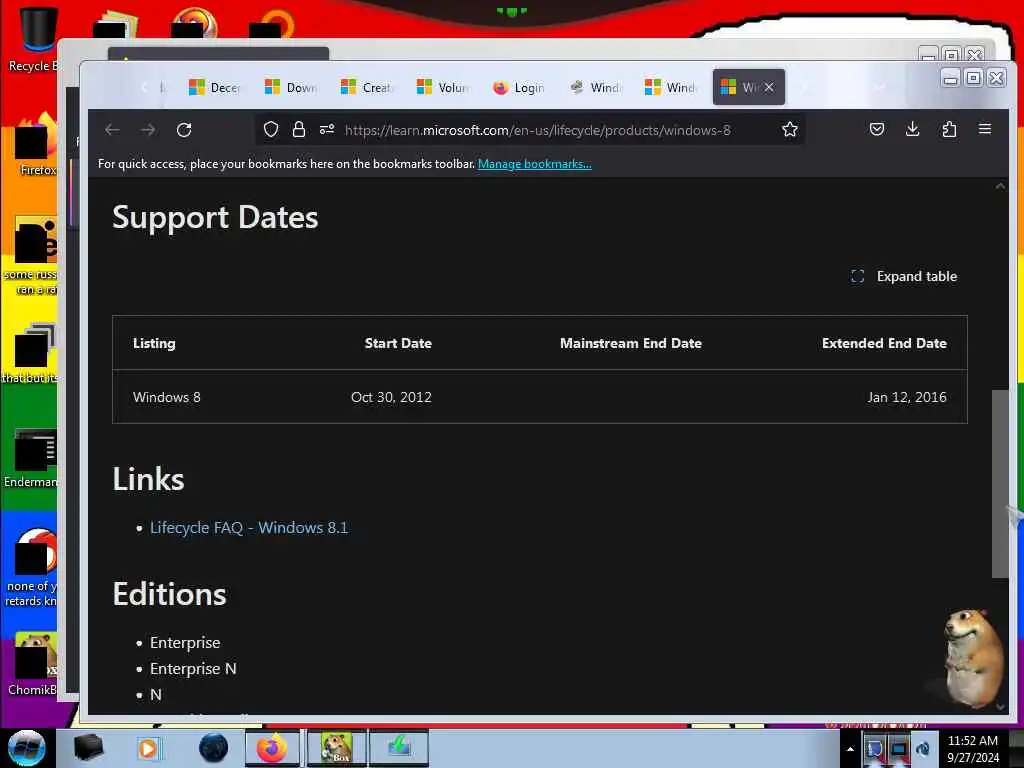Open the tracking protection shield icon
The width and height of the screenshot is (1024, 768).
pos(271,129)
